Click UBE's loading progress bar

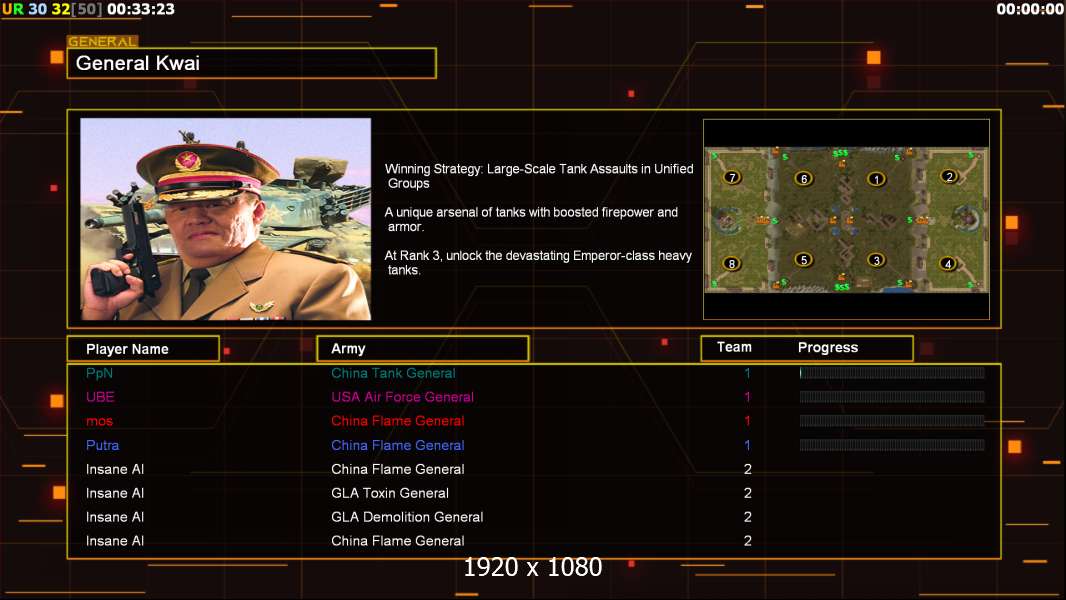coord(892,397)
